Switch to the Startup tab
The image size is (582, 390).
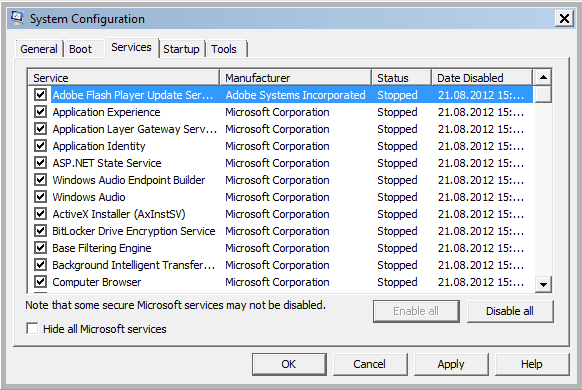[182, 49]
